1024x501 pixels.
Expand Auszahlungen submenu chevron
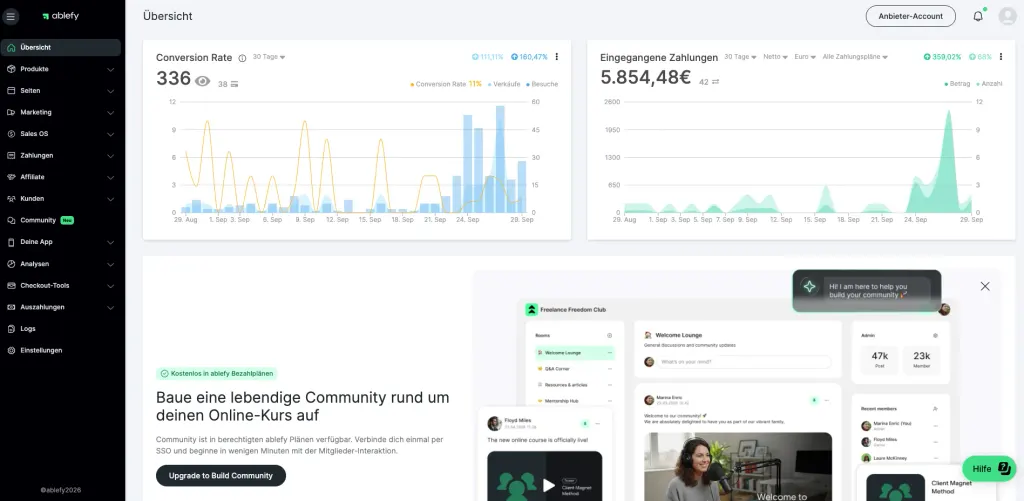click(x=110, y=307)
